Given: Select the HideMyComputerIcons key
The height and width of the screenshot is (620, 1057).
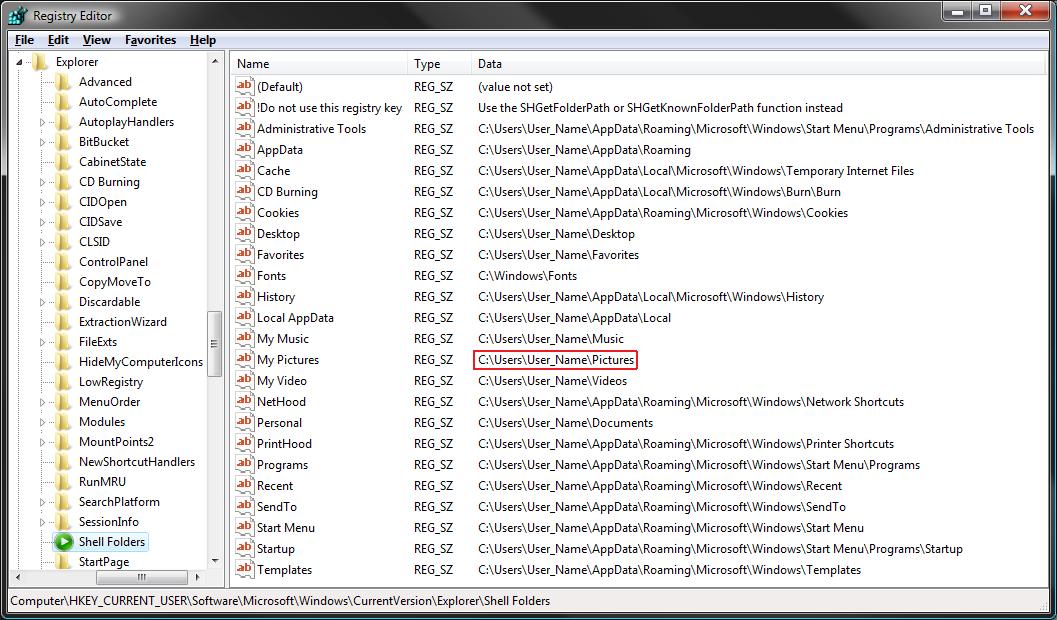Looking at the screenshot, I should click(x=141, y=362).
